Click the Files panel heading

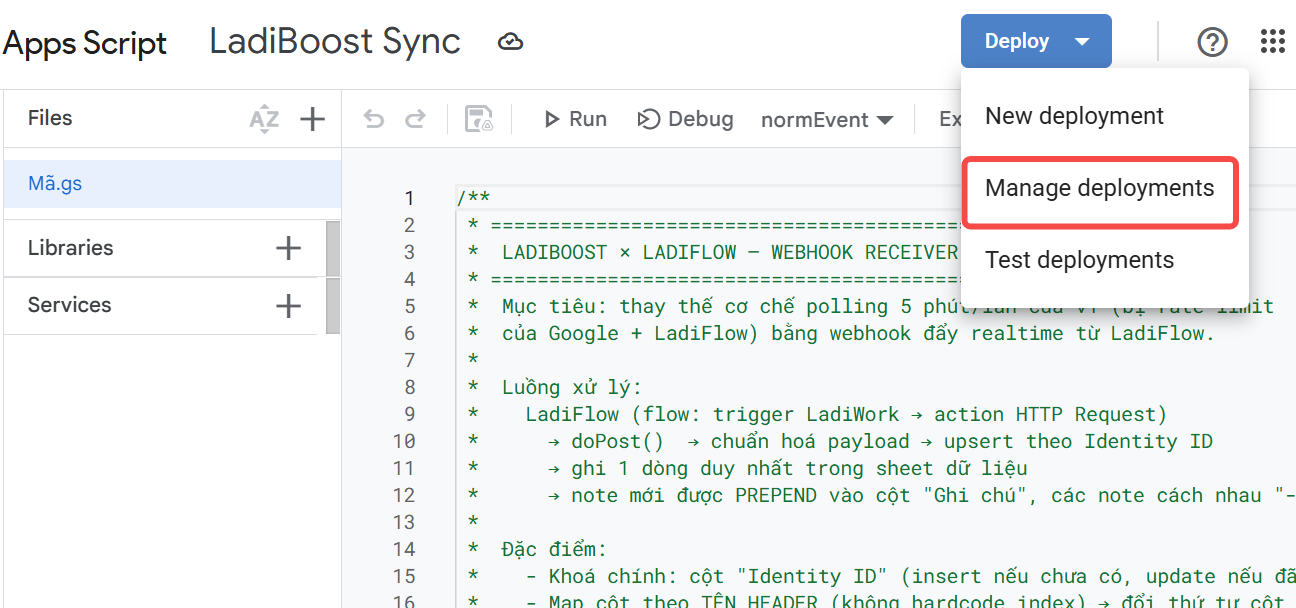coord(50,118)
